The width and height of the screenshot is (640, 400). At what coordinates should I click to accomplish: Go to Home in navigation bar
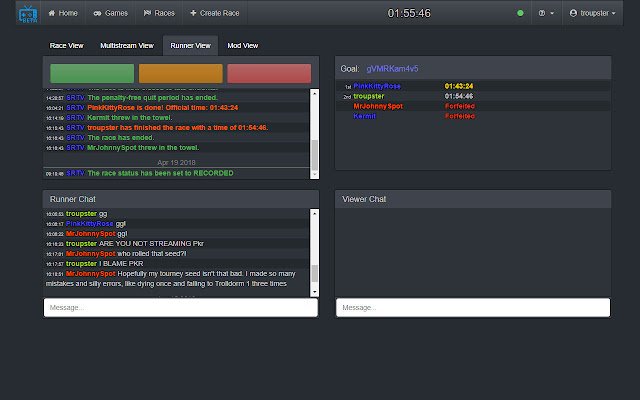click(63, 13)
